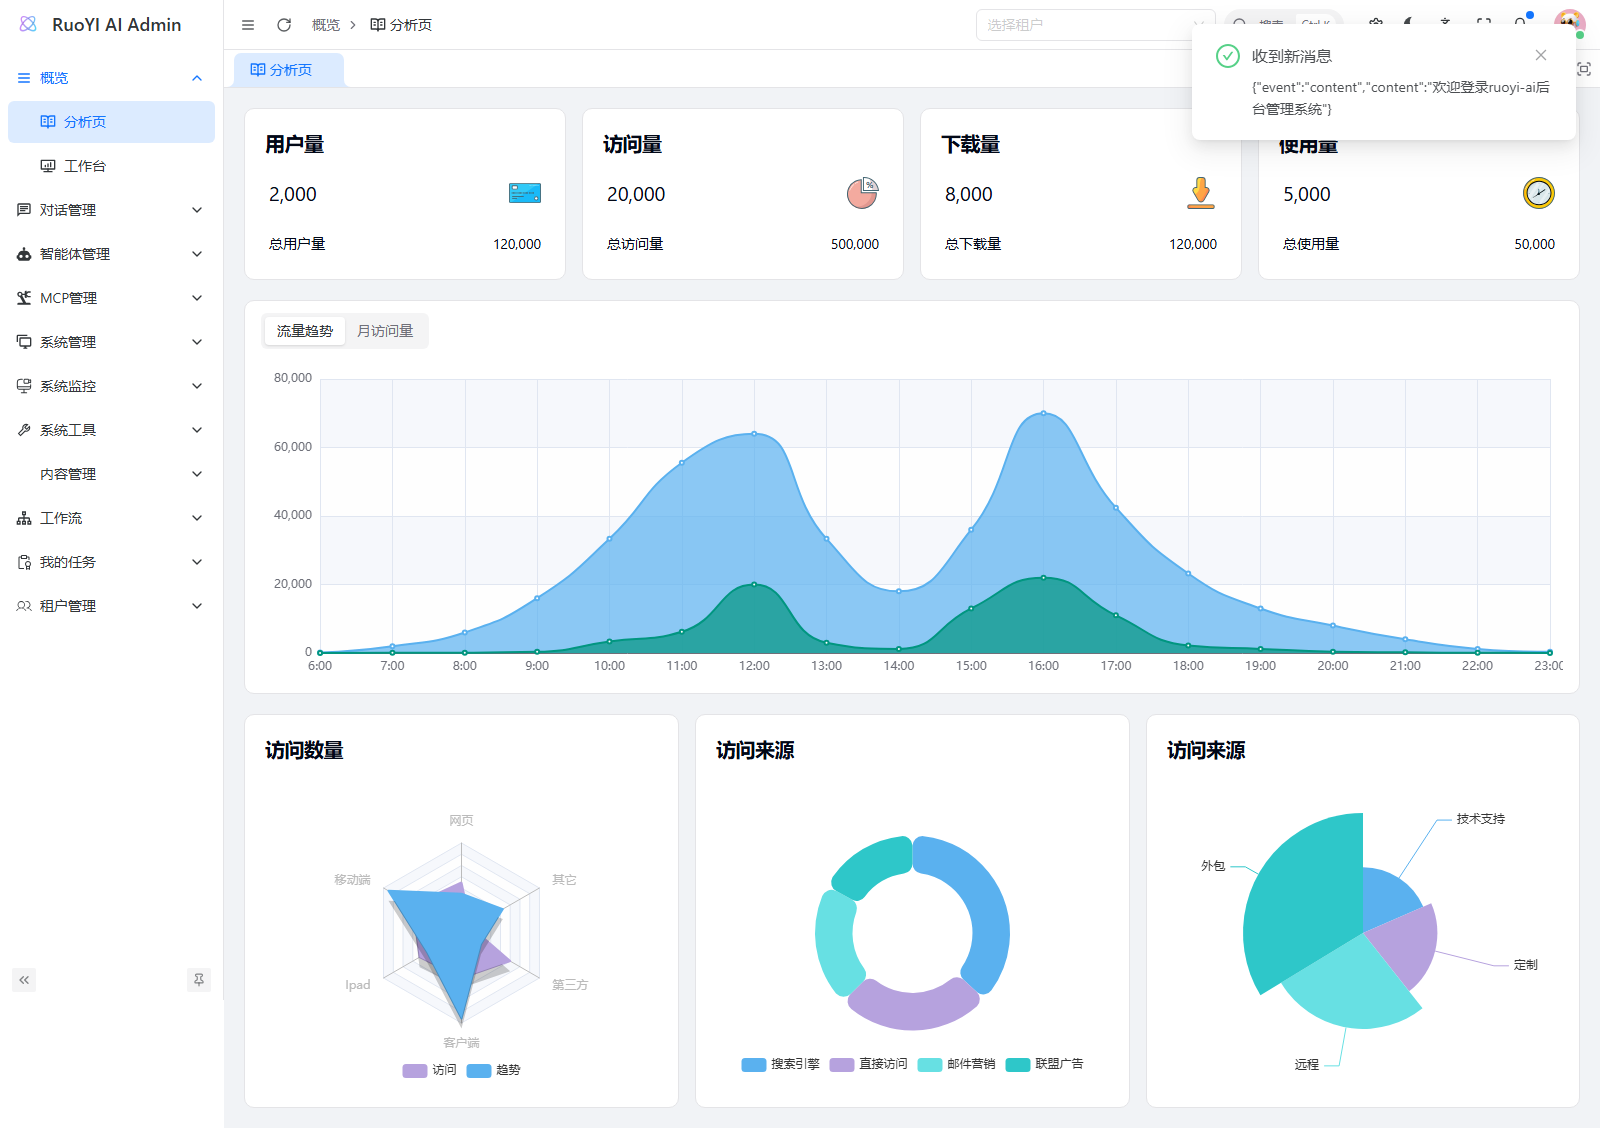Viewport: 1600px width, 1128px height.
Task: Close the 收到新消息 notification
Action: [x=1541, y=55]
